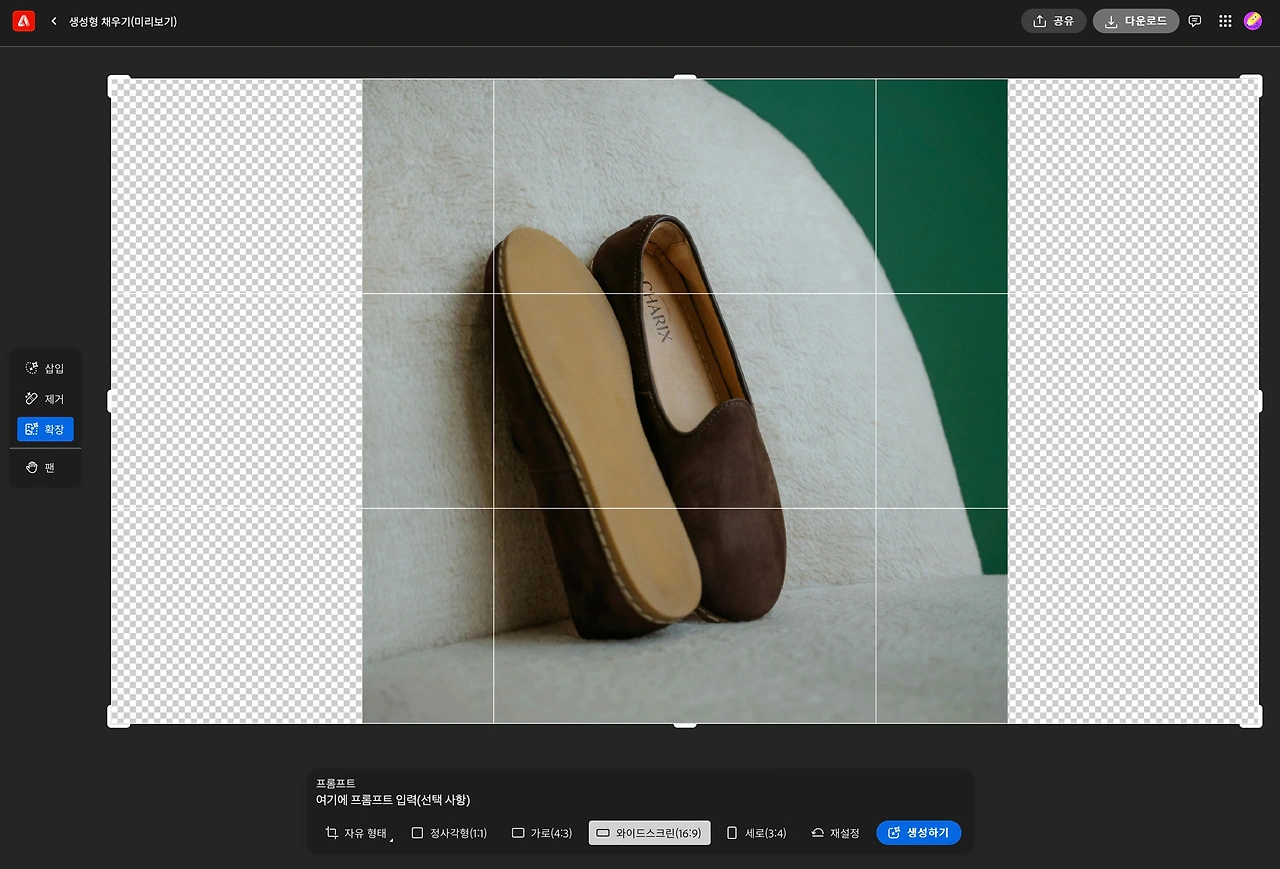This screenshot has width=1280, height=869.
Task: Go back using the left chevron arrow
Action: click(54, 21)
